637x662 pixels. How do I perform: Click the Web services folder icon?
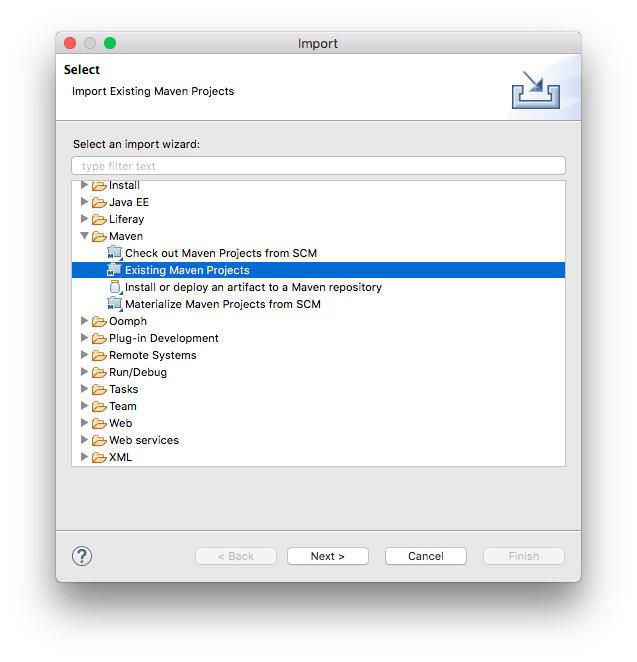pos(99,440)
